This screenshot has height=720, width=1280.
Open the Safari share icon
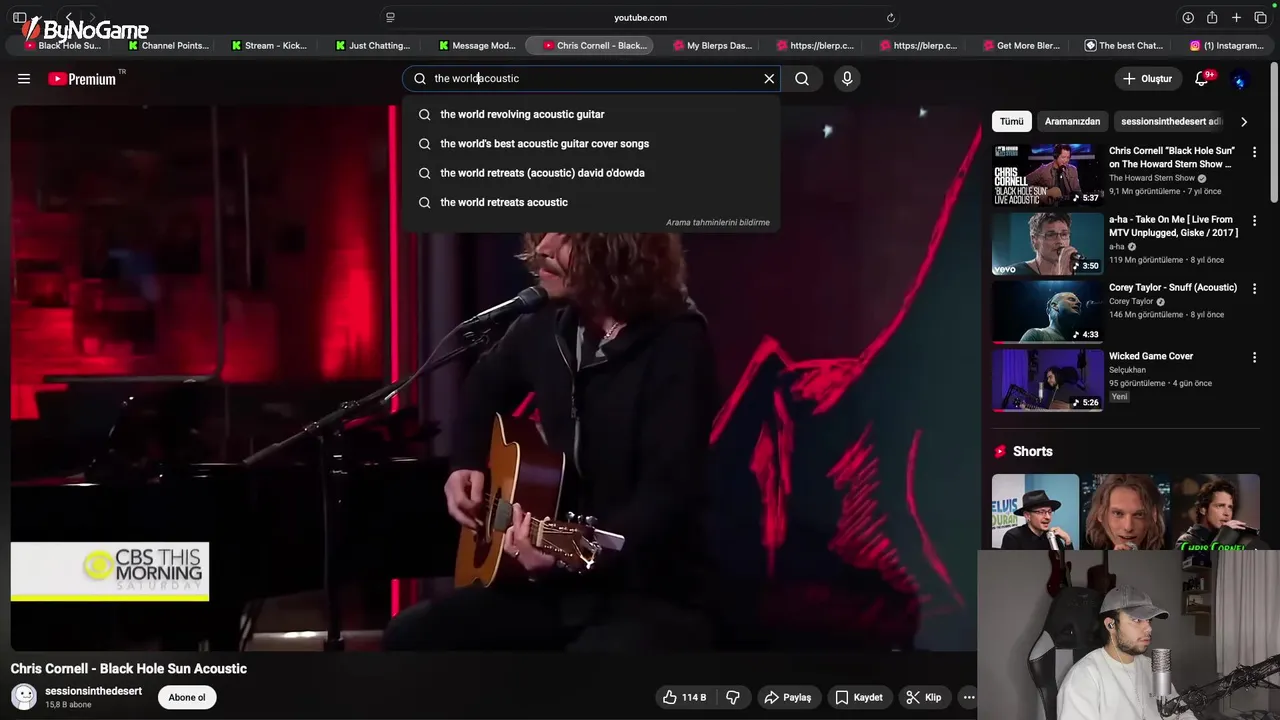point(1212,17)
